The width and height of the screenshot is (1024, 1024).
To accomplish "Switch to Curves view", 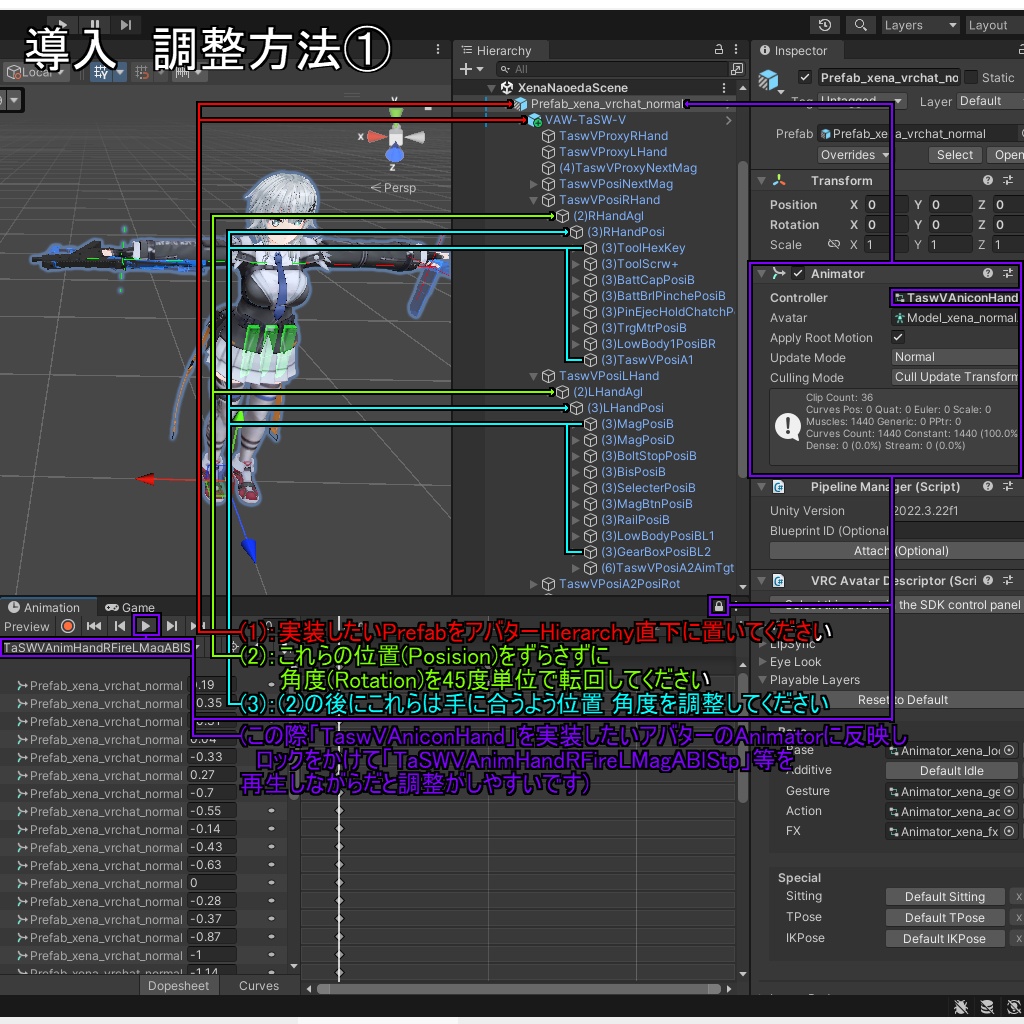I will (259, 985).
